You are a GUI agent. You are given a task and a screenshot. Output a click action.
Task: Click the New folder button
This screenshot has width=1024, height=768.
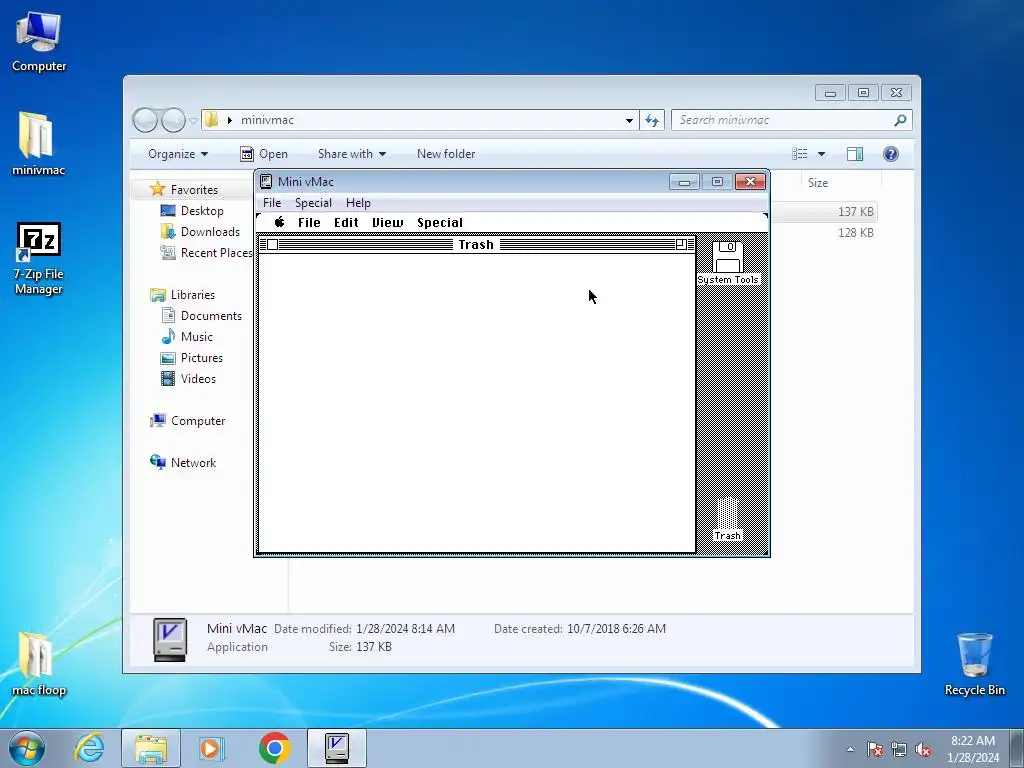coord(446,154)
